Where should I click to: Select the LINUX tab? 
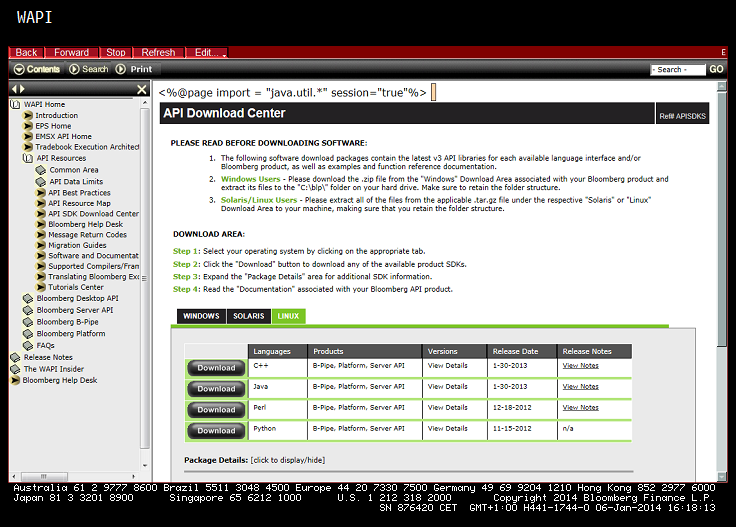click(288, 316)
